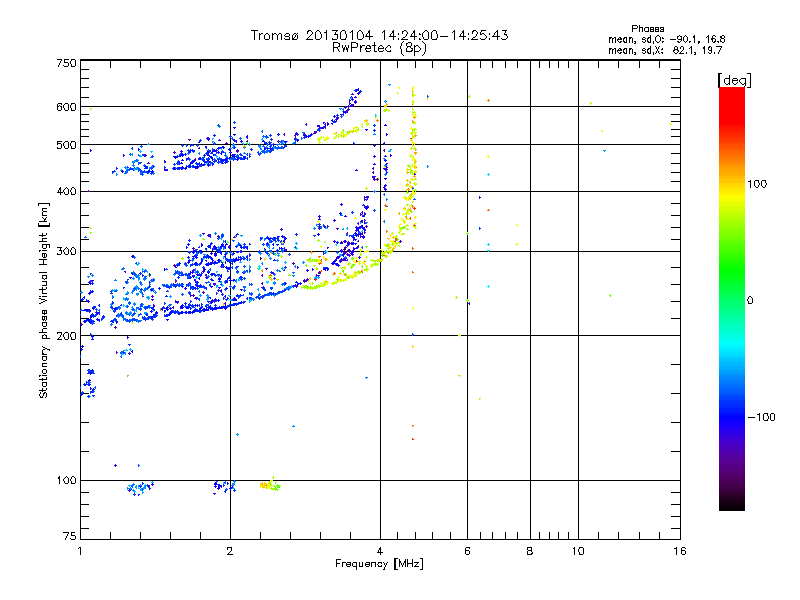Click y-axis tick label '100'
This screenshot has width=800, height=600.
pyautogui.click(x=66, y=481)
